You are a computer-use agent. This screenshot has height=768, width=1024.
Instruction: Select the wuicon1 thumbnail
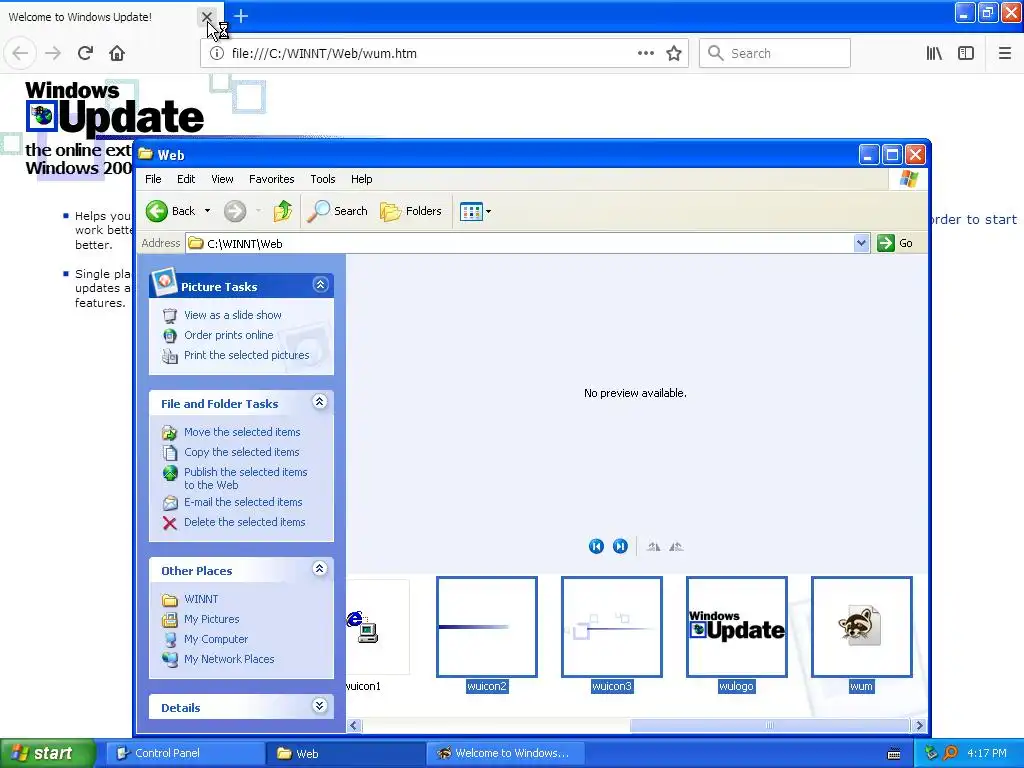377,627
